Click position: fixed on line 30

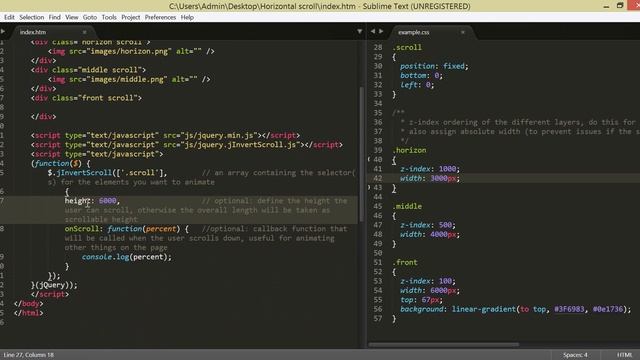[x=434, y=66]
